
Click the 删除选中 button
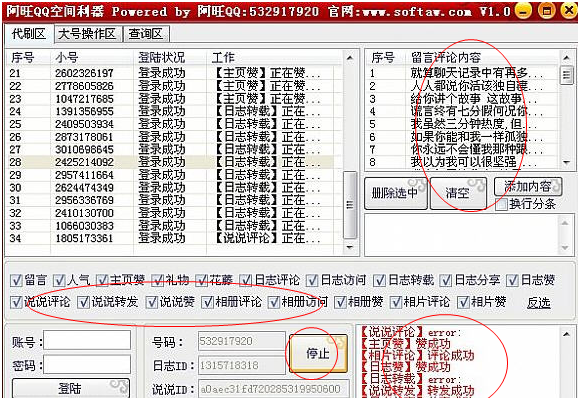[x=396, y=193]
